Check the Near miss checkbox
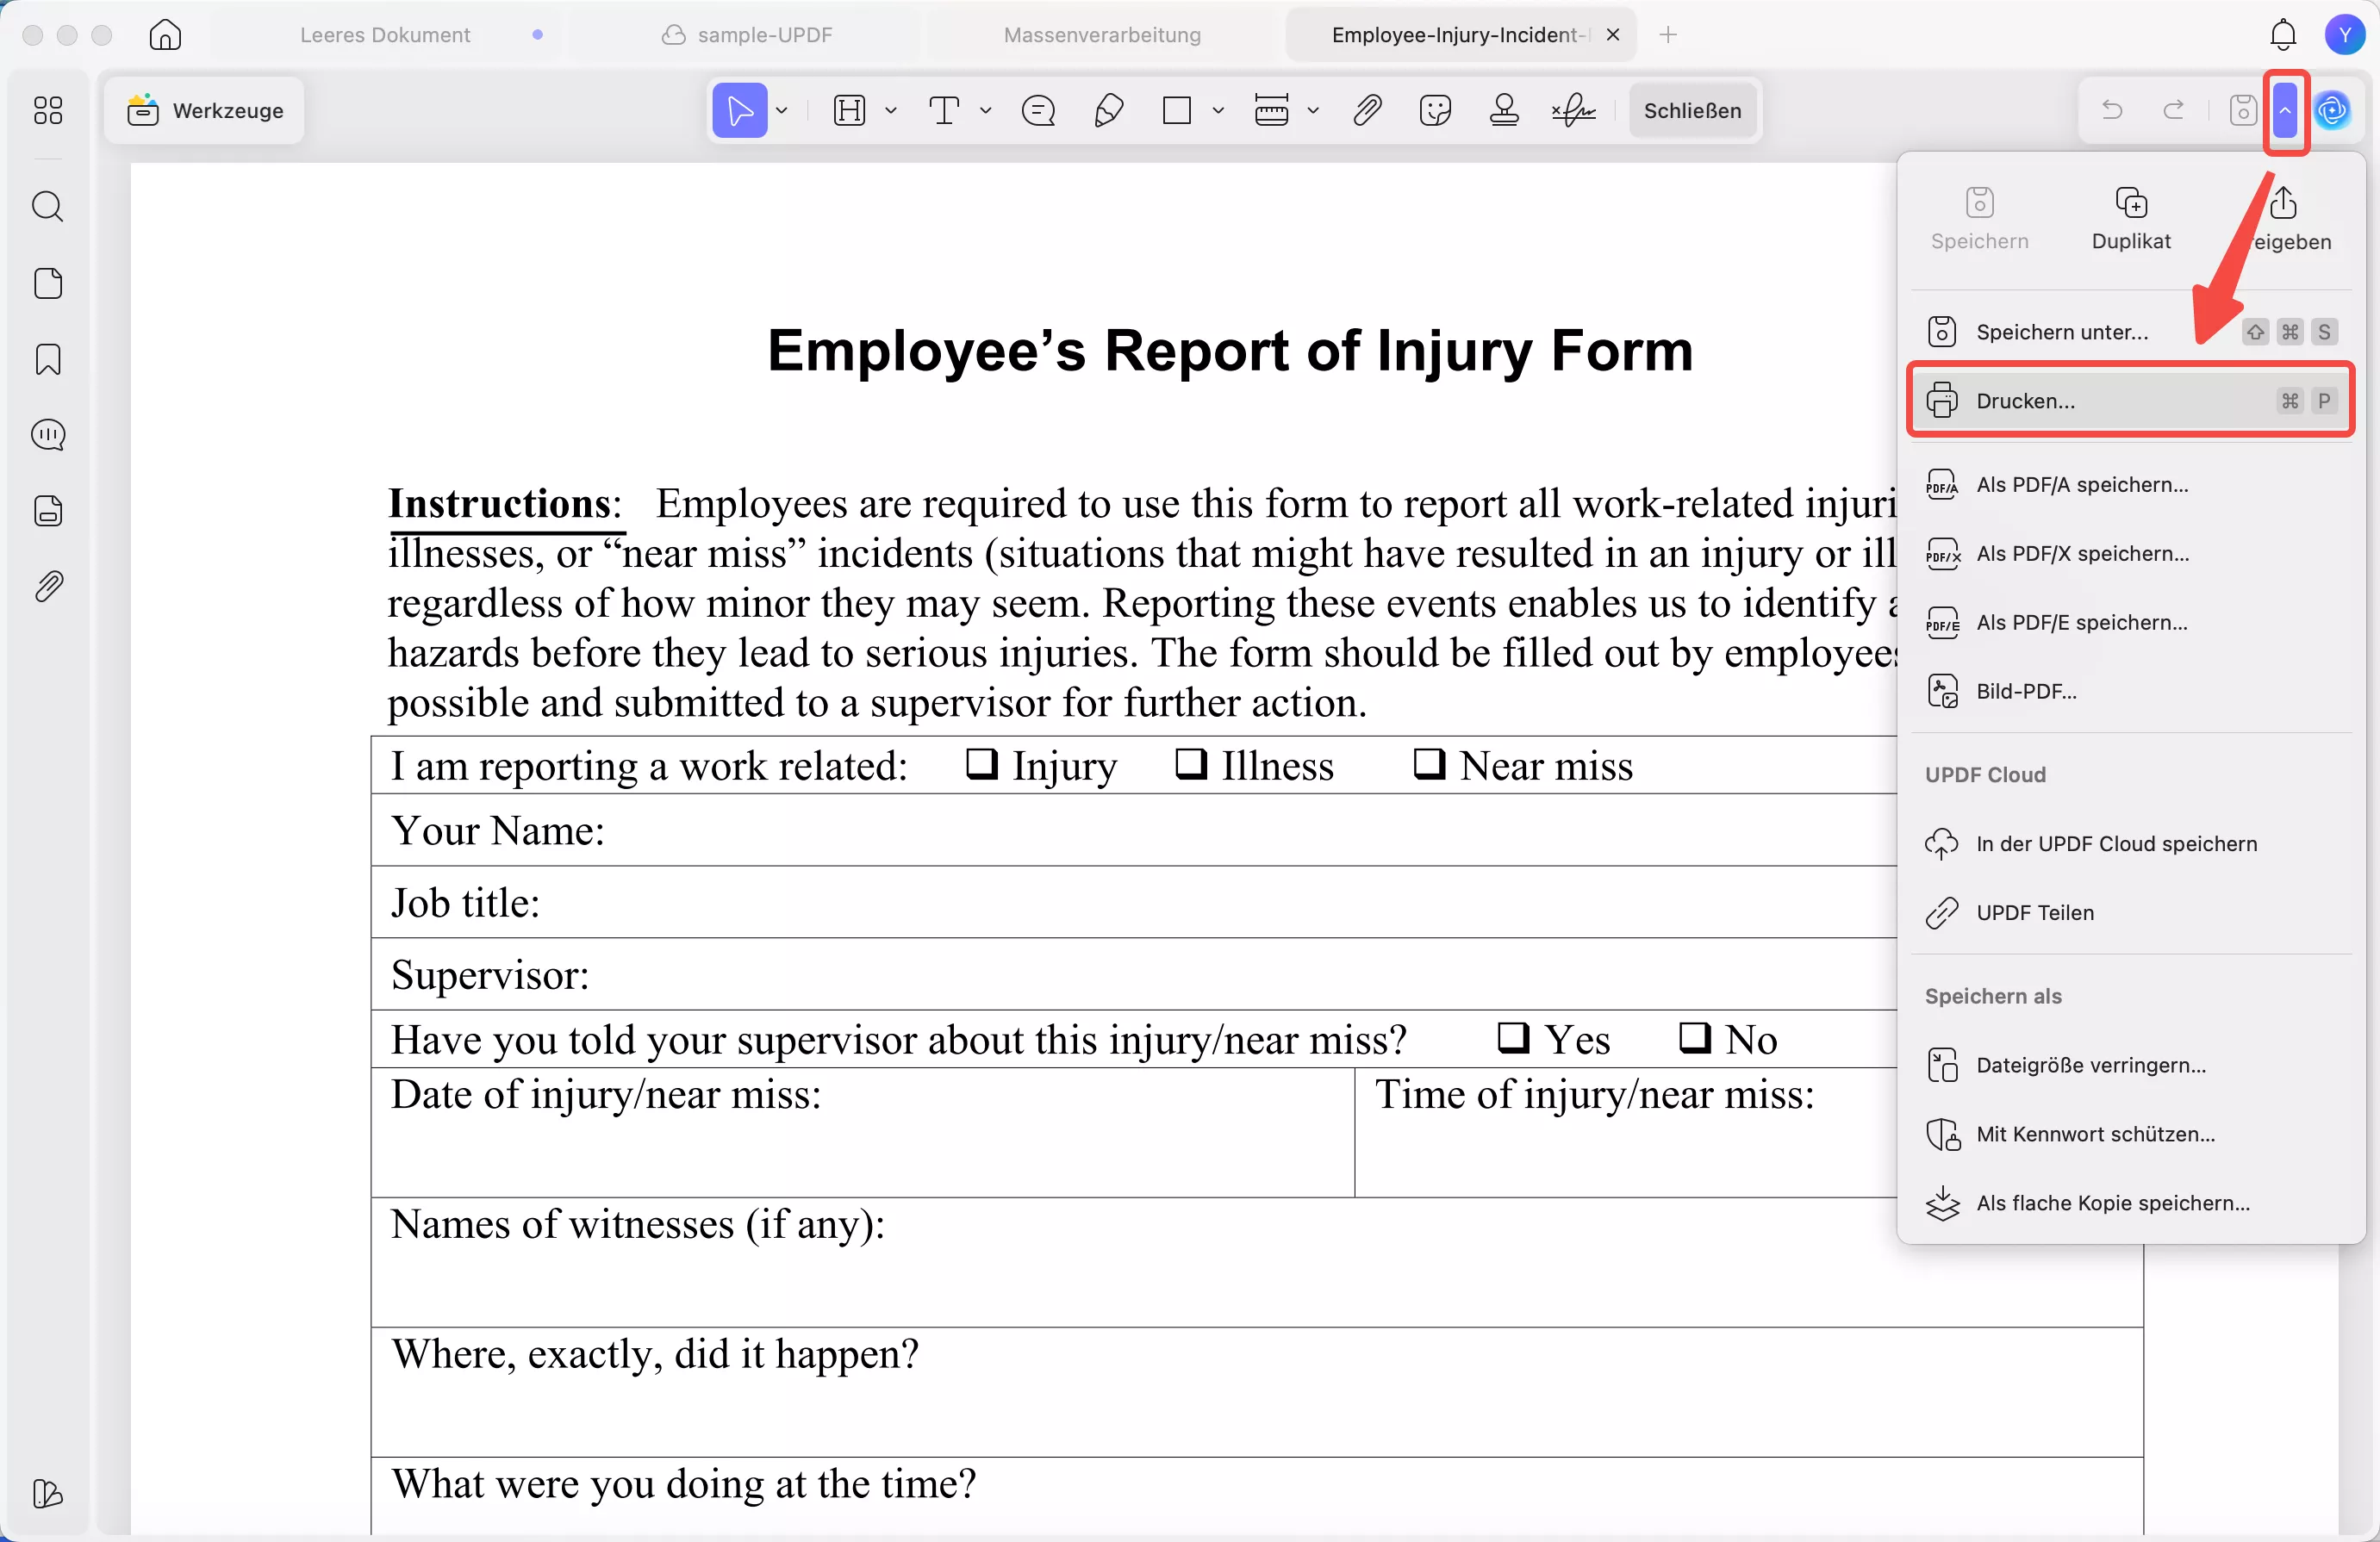Screen dimensions: 2380x1542 click(x=1428, y=764)
